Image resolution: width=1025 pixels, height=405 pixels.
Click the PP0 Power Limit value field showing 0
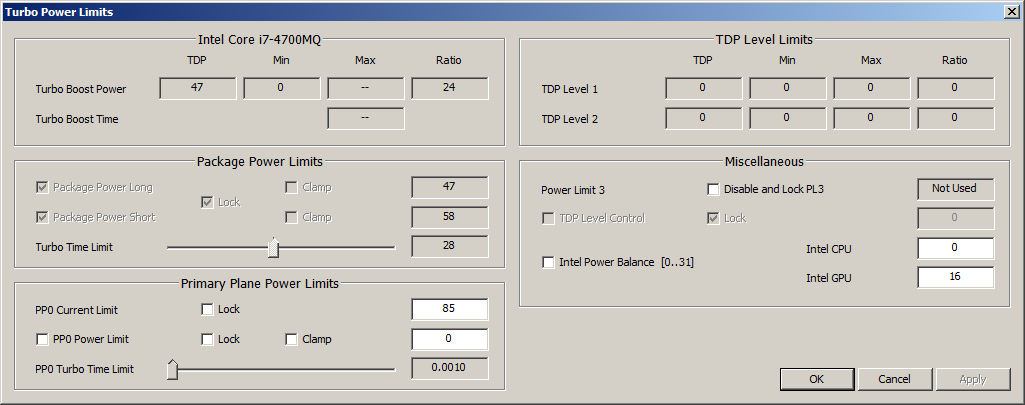(450, 339)
